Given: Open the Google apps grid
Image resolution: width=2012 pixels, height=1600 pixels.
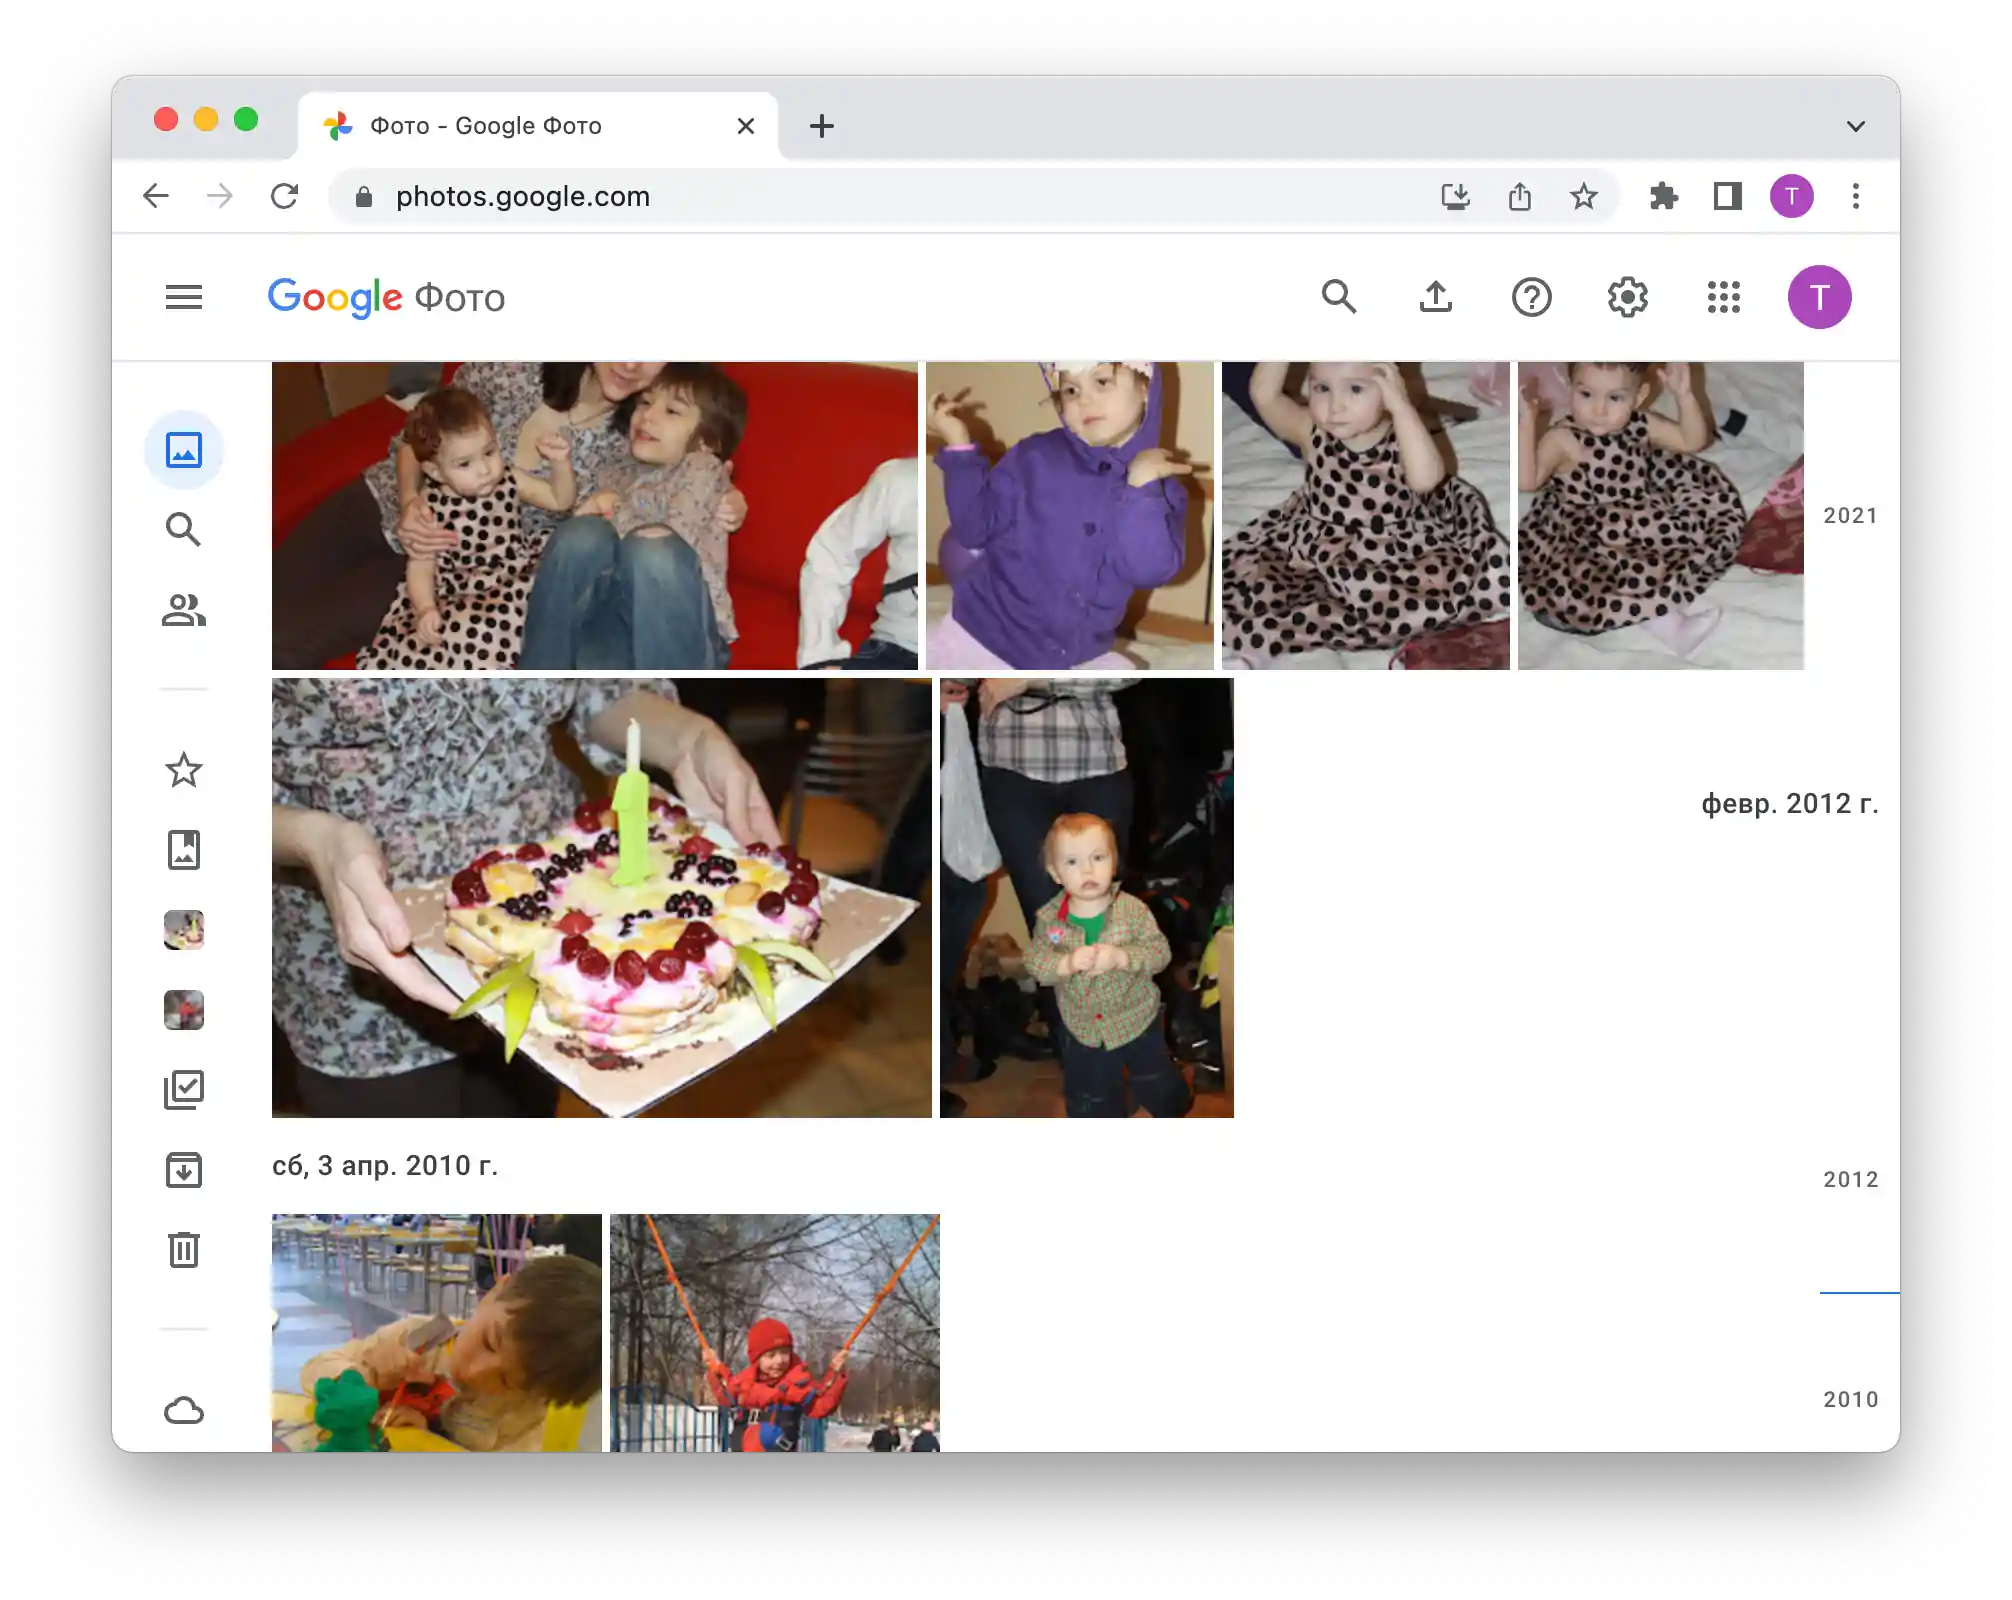Looking at the screenshot, I should [1724, 297].
